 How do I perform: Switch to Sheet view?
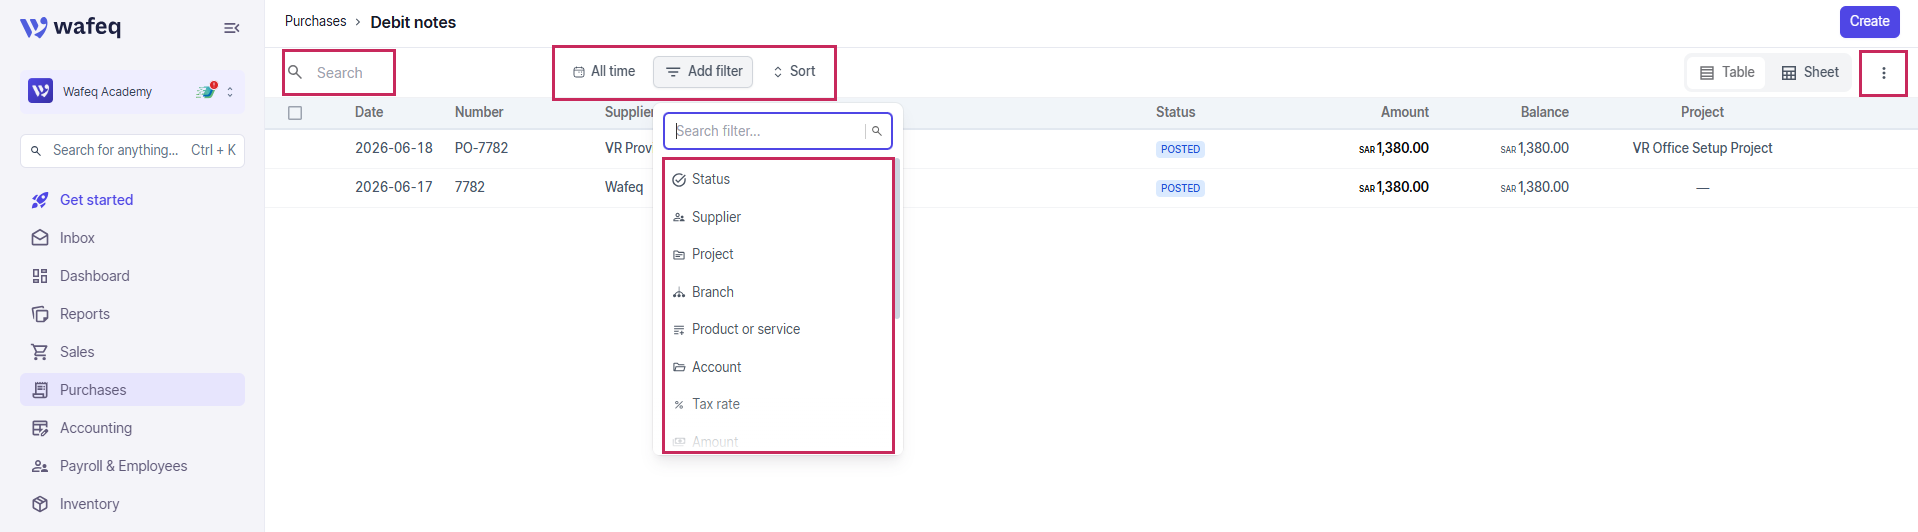click(1810, 72)
